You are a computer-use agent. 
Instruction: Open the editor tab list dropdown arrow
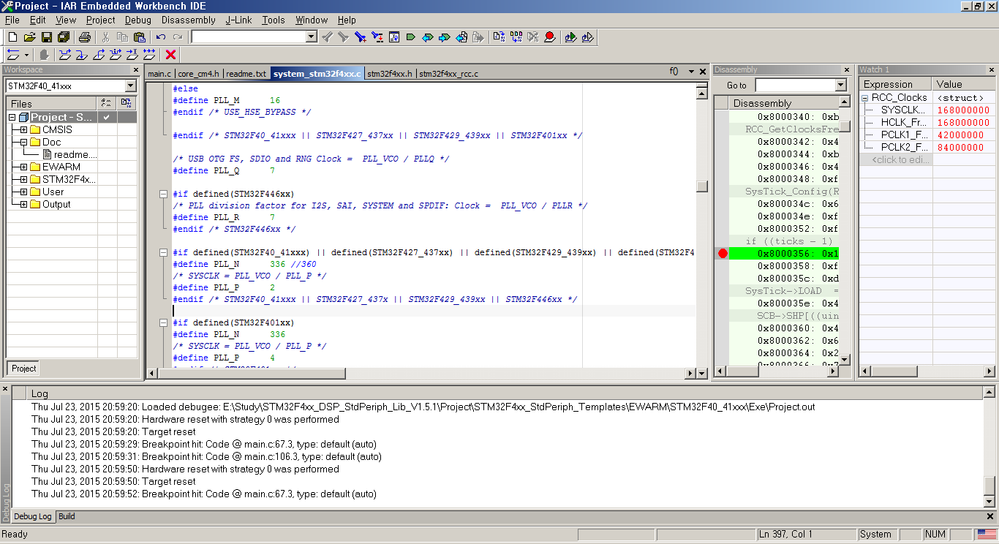[x=691, y=71]
